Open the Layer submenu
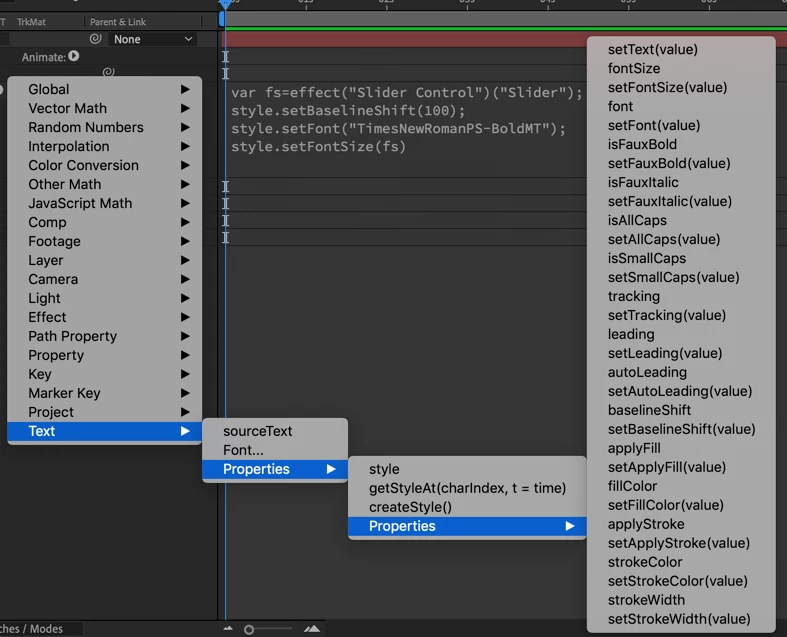The height and width of the screenshot is (637, 787). click(x=104, y=261)
